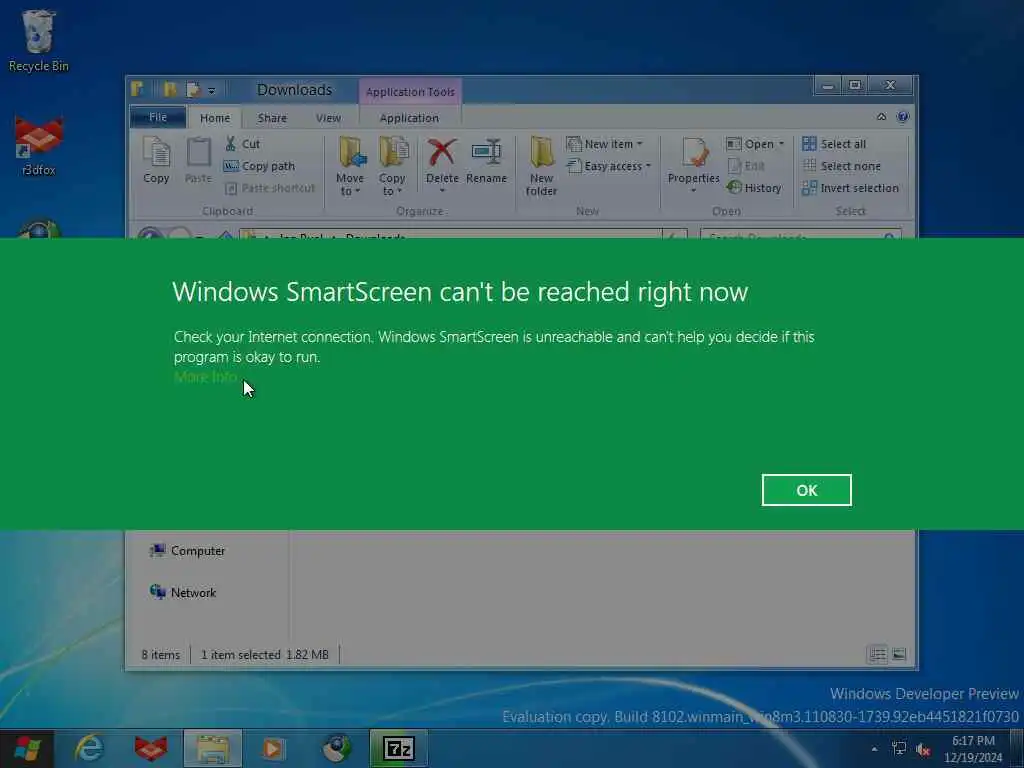Collapse the ribbon with chevron icon
The height and width of the screenshot is (768, 1024).
pyautogui.click(x=882, y=117)
